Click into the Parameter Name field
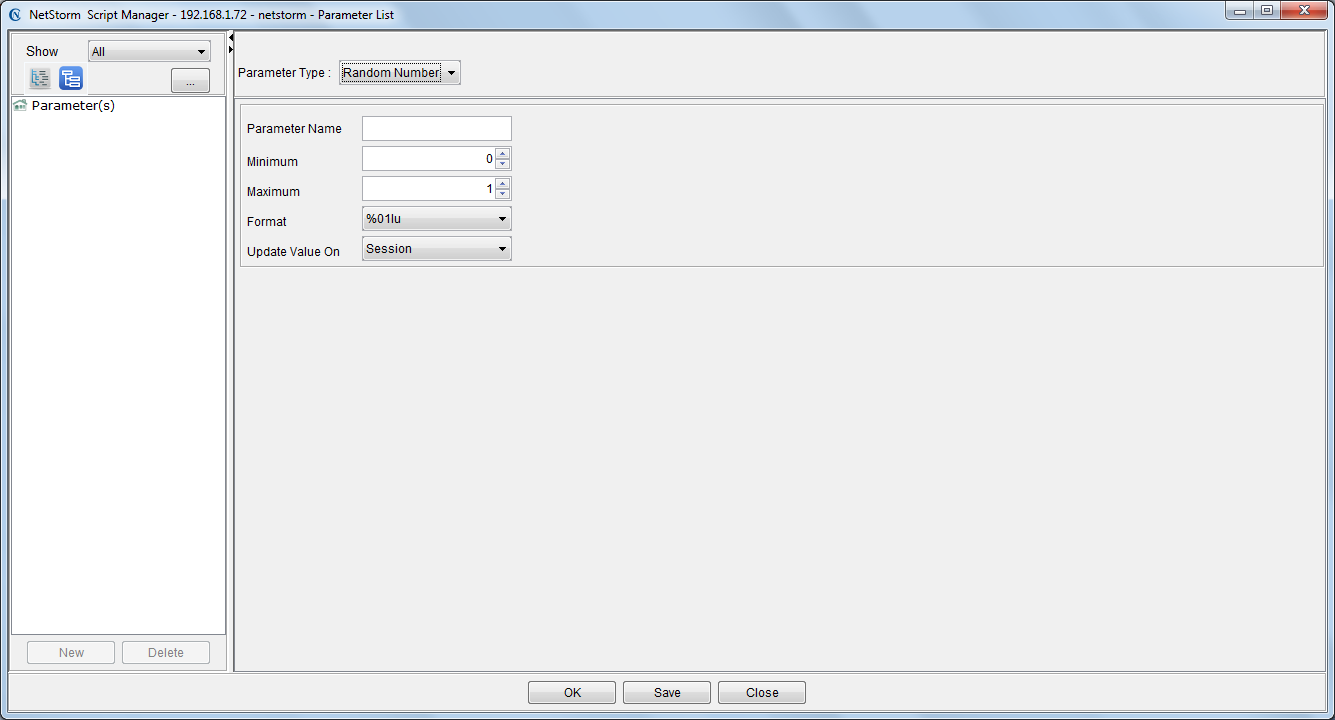This screenshot has height=720, width=1335. tap(437, 128)
